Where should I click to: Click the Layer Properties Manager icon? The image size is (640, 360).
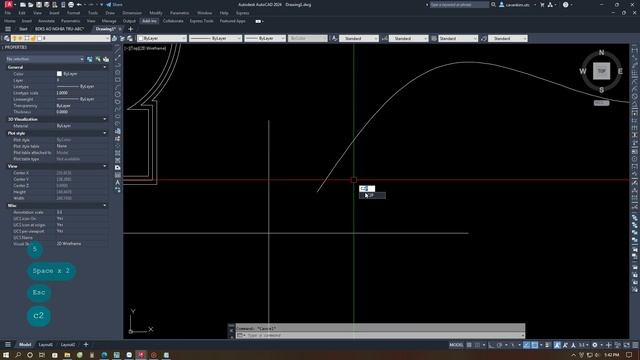(7, 38)
